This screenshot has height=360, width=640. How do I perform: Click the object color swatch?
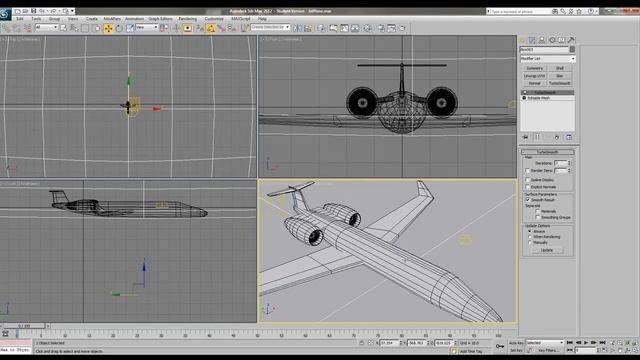572,49
